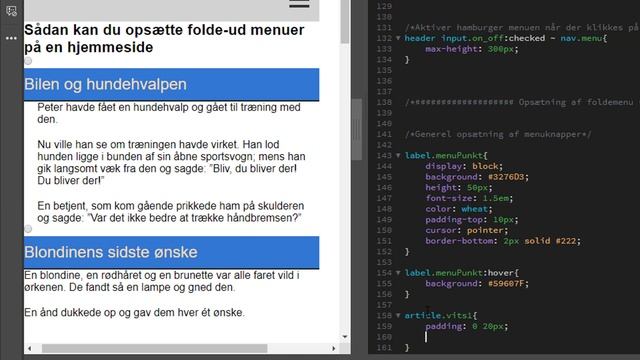Click the page heading 'Sådan kan du opsætte folde-ud menuer'
Viewport: 640px width, 360px height.
pos(164,38)
